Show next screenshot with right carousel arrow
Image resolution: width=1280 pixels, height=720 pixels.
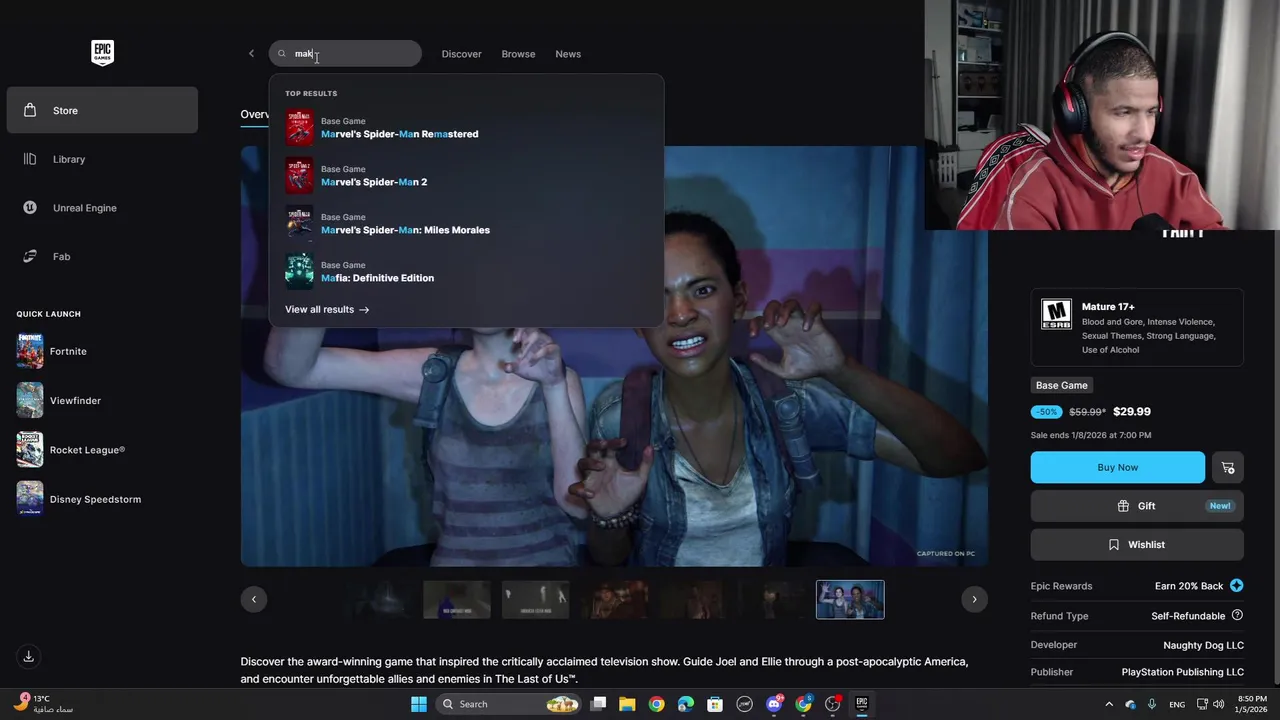(x=975, y=599)
